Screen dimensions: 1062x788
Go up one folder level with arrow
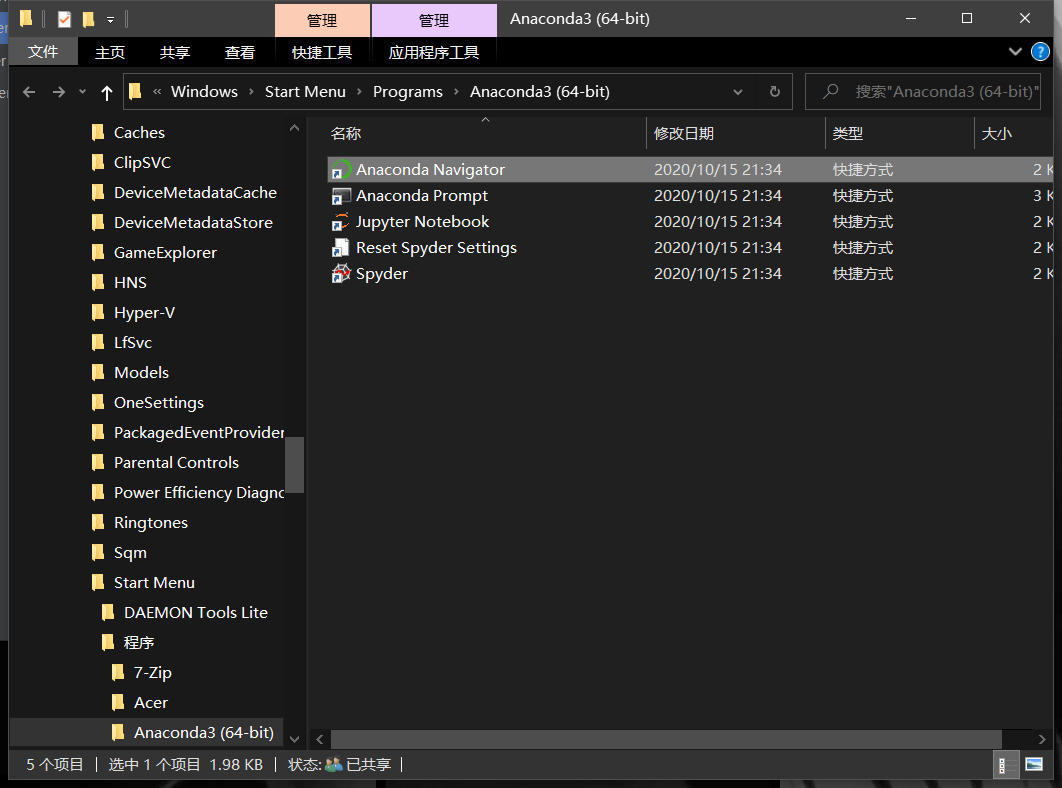click(106, 92)
